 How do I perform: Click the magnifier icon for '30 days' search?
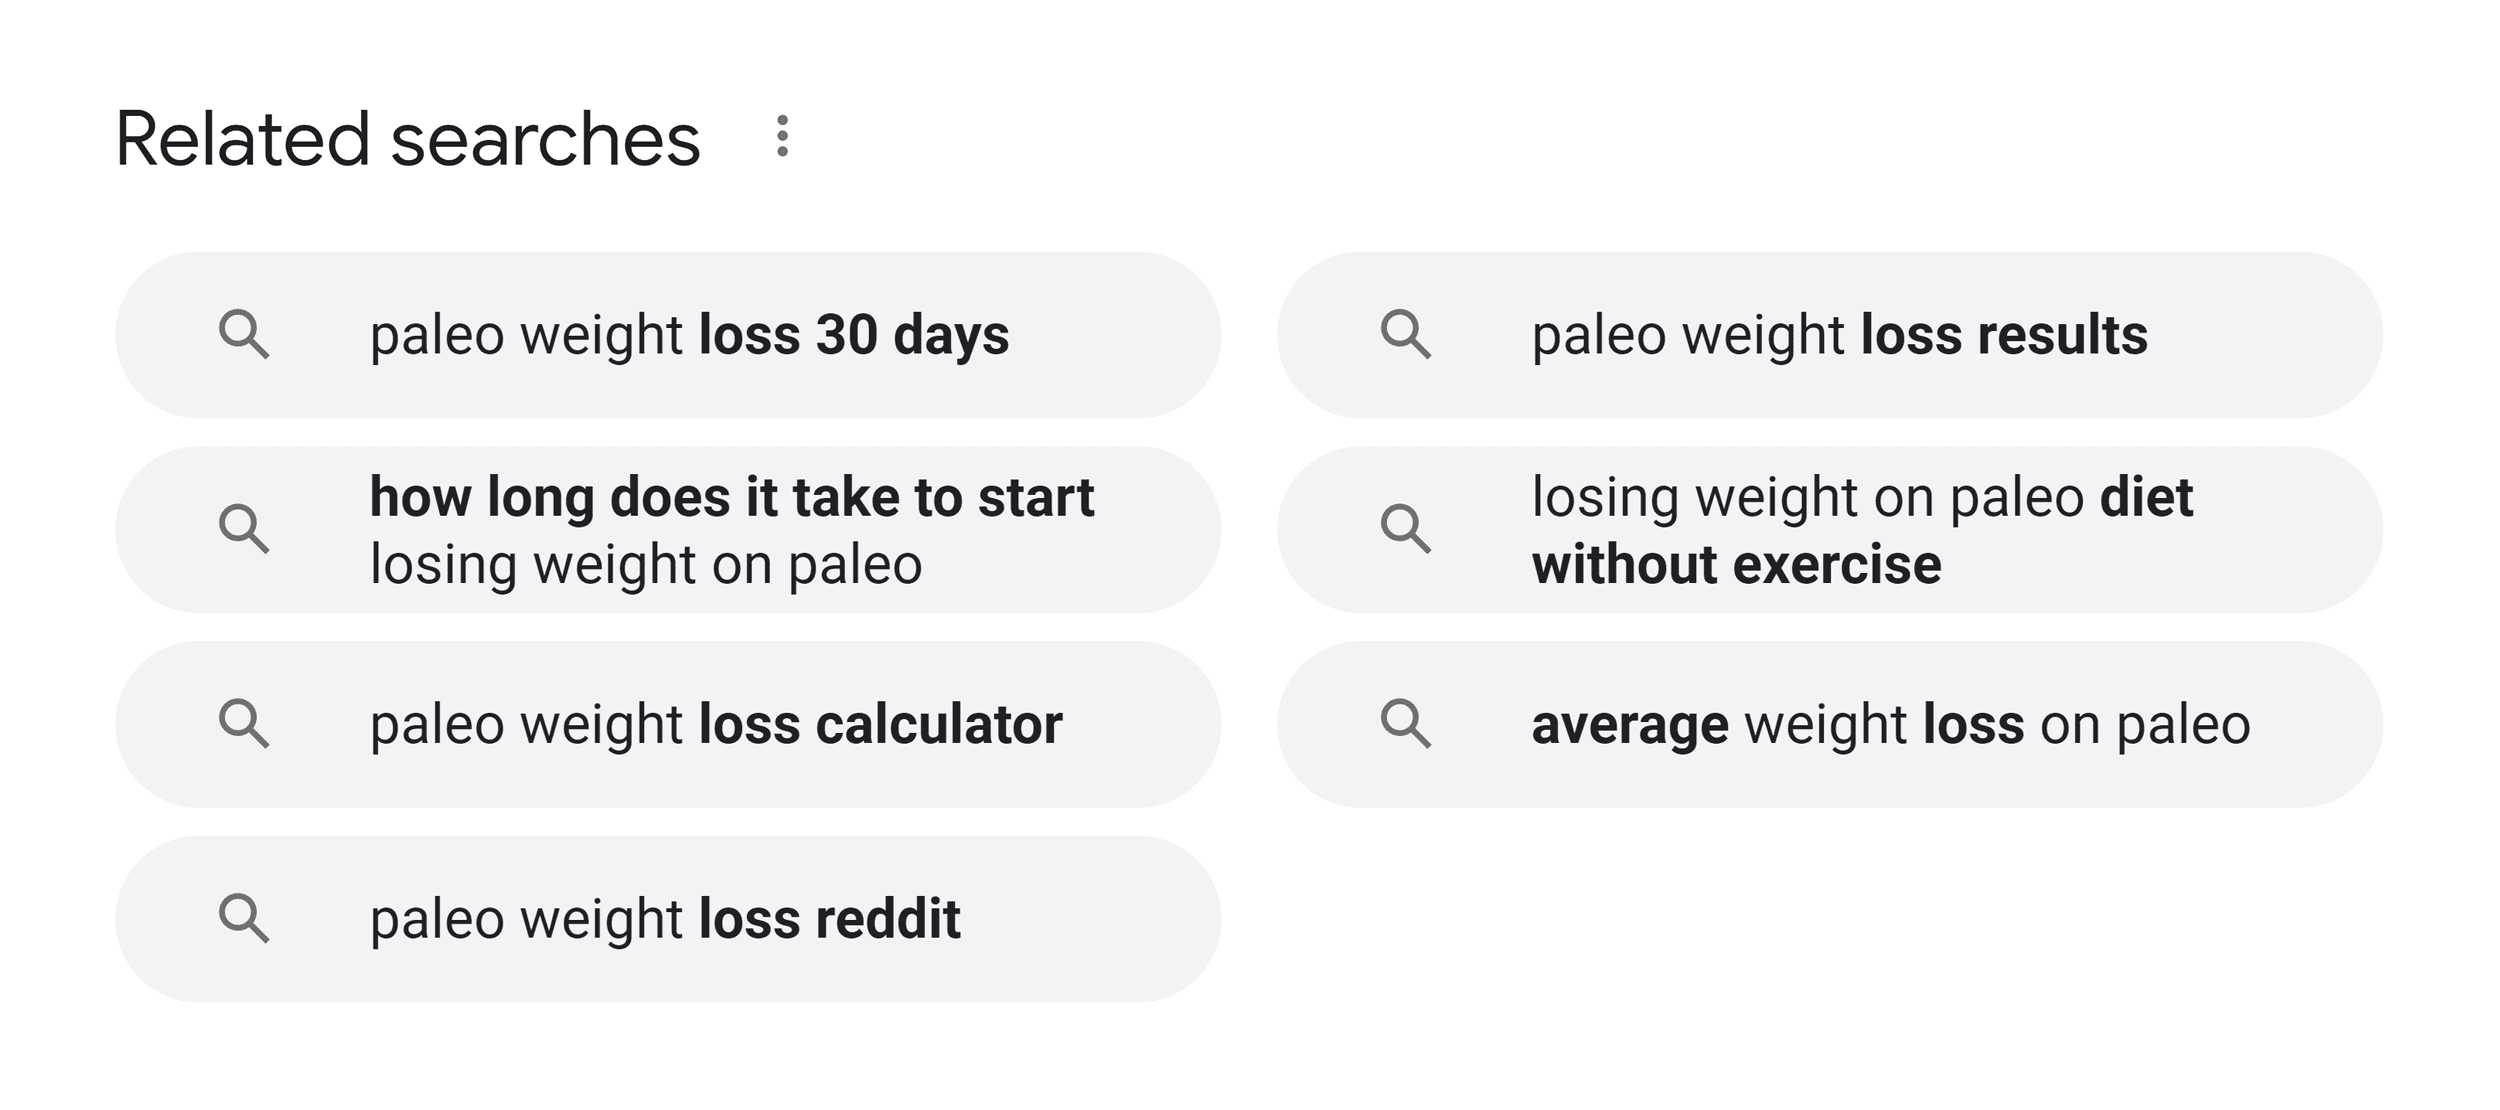pyautogui.click(x=244, y=334)
